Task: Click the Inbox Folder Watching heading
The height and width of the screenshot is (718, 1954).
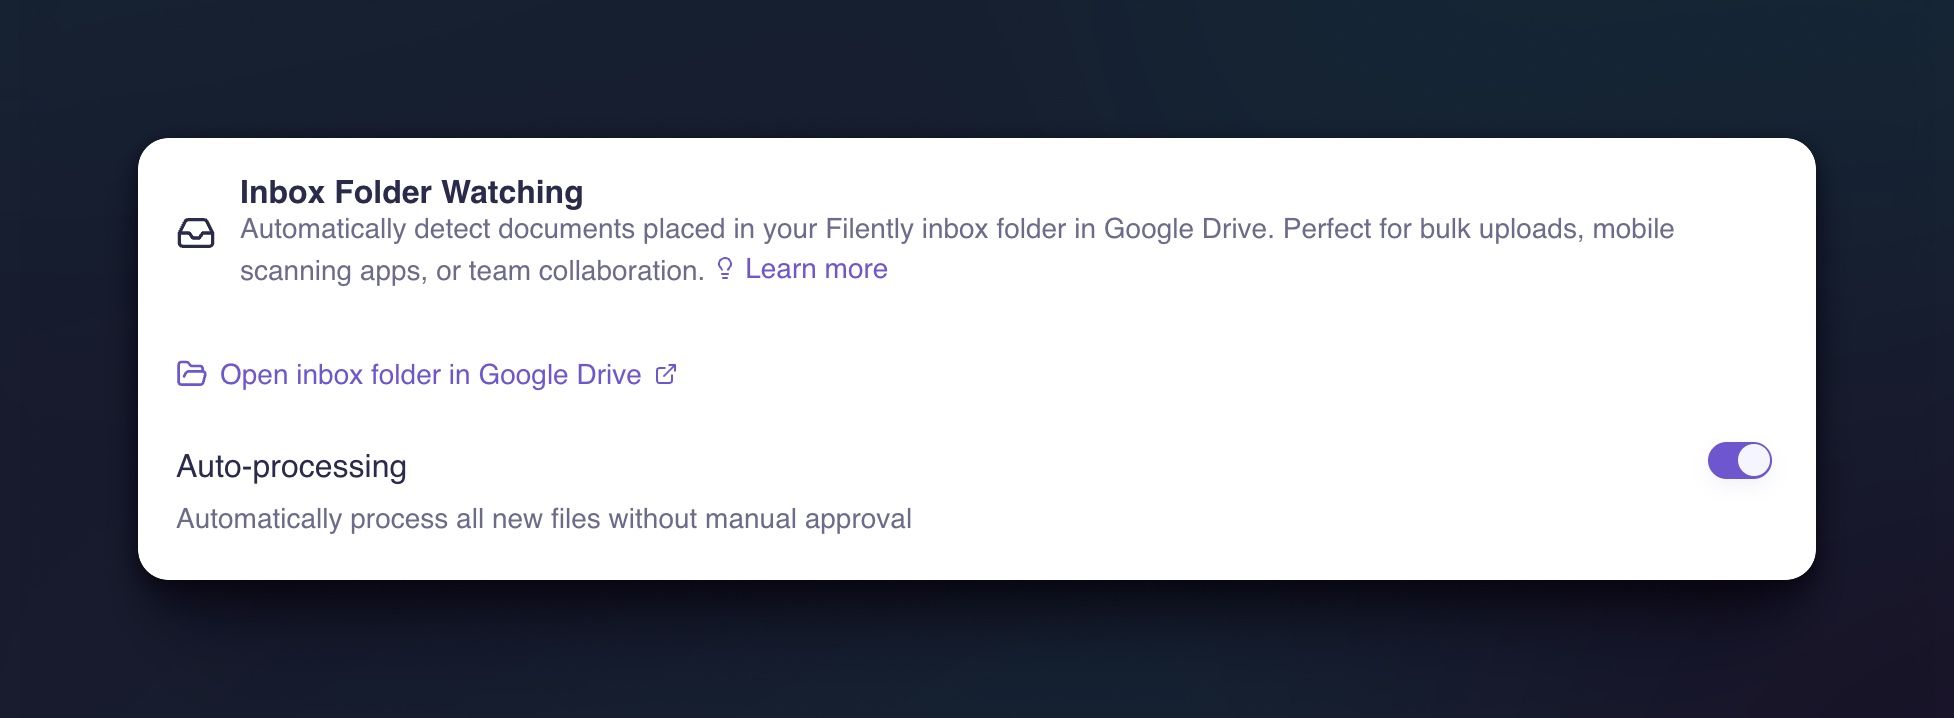Action: coord(411,192)
